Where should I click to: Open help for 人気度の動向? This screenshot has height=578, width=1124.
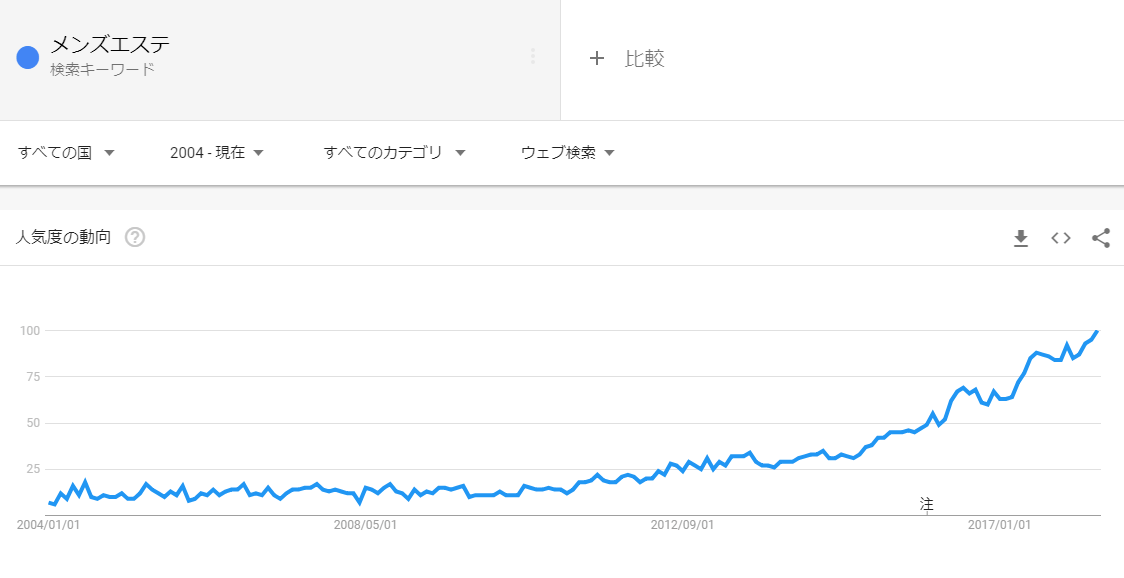135,237
